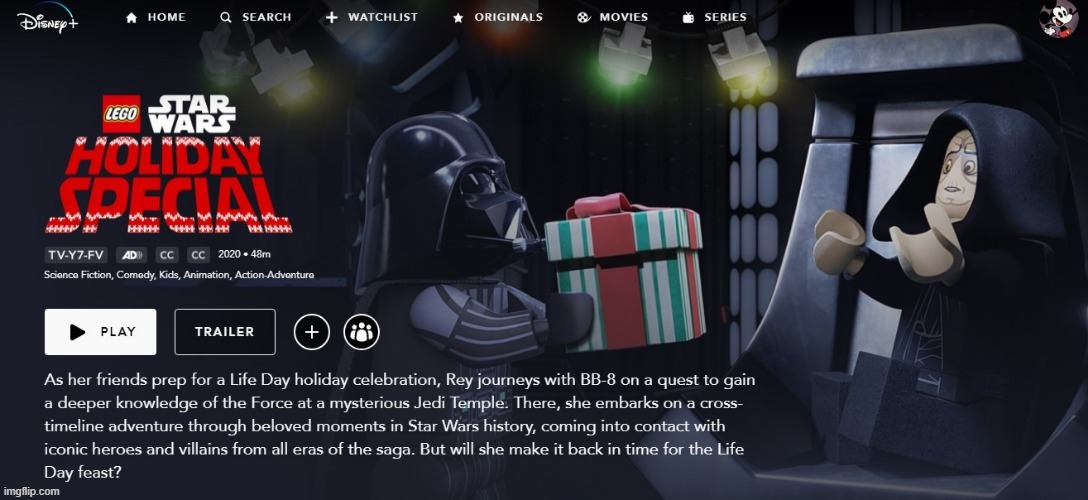Browse Series from the top bar
1088x500 pixels.
click(x=714, y=17)
